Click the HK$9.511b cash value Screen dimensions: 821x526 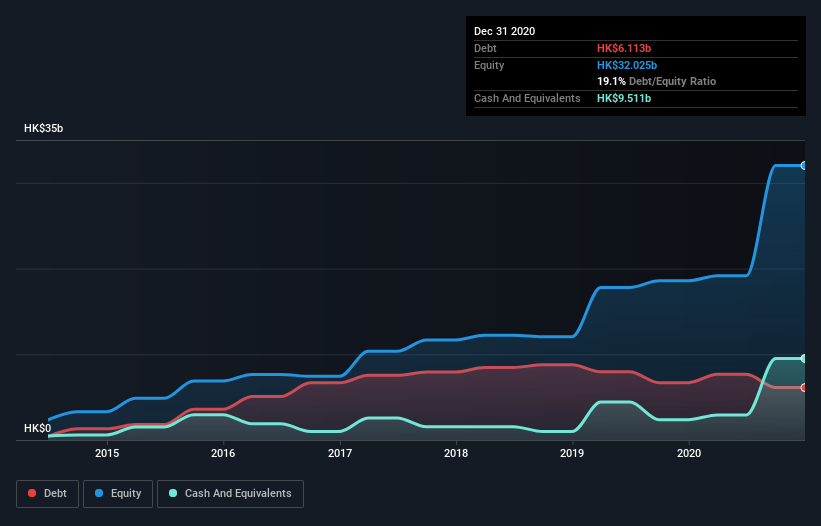(624, 98)
